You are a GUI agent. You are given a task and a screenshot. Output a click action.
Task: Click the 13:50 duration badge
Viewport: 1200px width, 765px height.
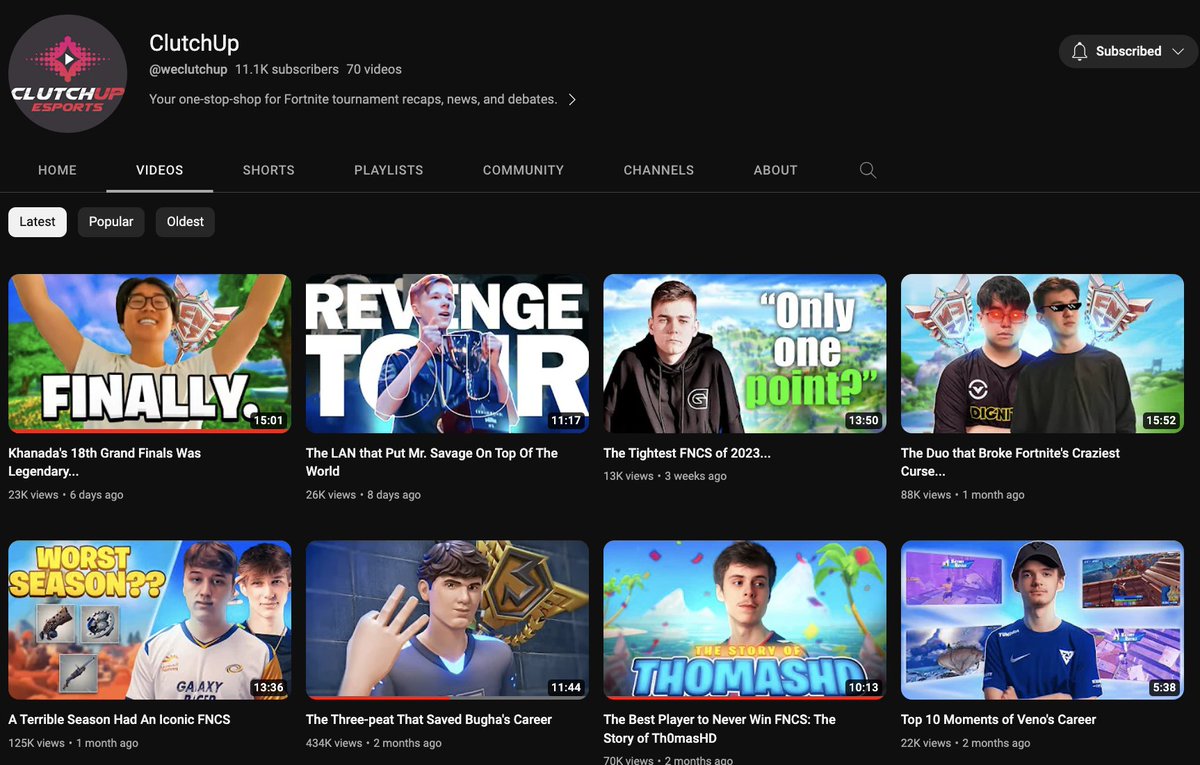(863, 420)
